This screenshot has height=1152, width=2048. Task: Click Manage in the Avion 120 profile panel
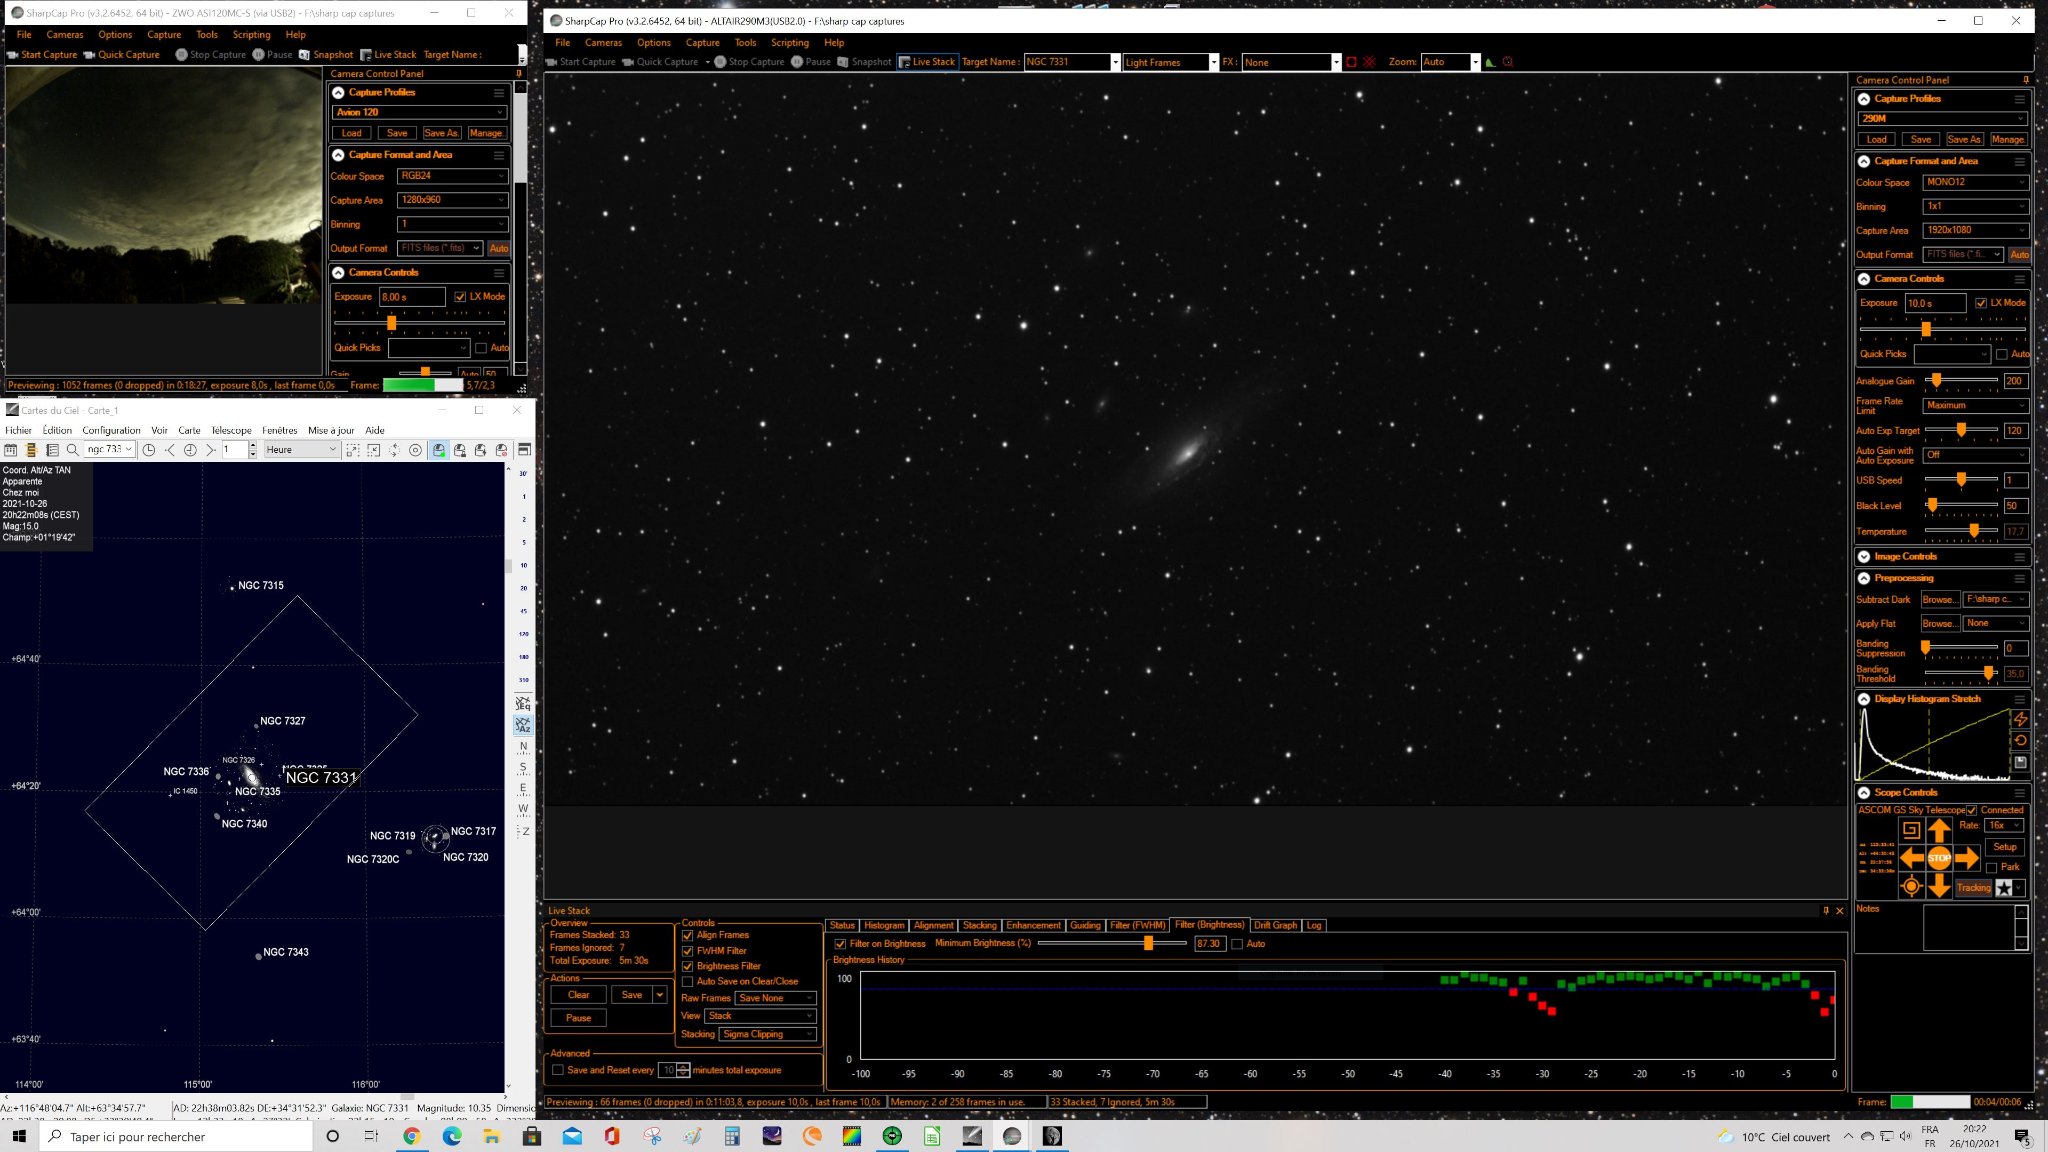click(485, 133)
